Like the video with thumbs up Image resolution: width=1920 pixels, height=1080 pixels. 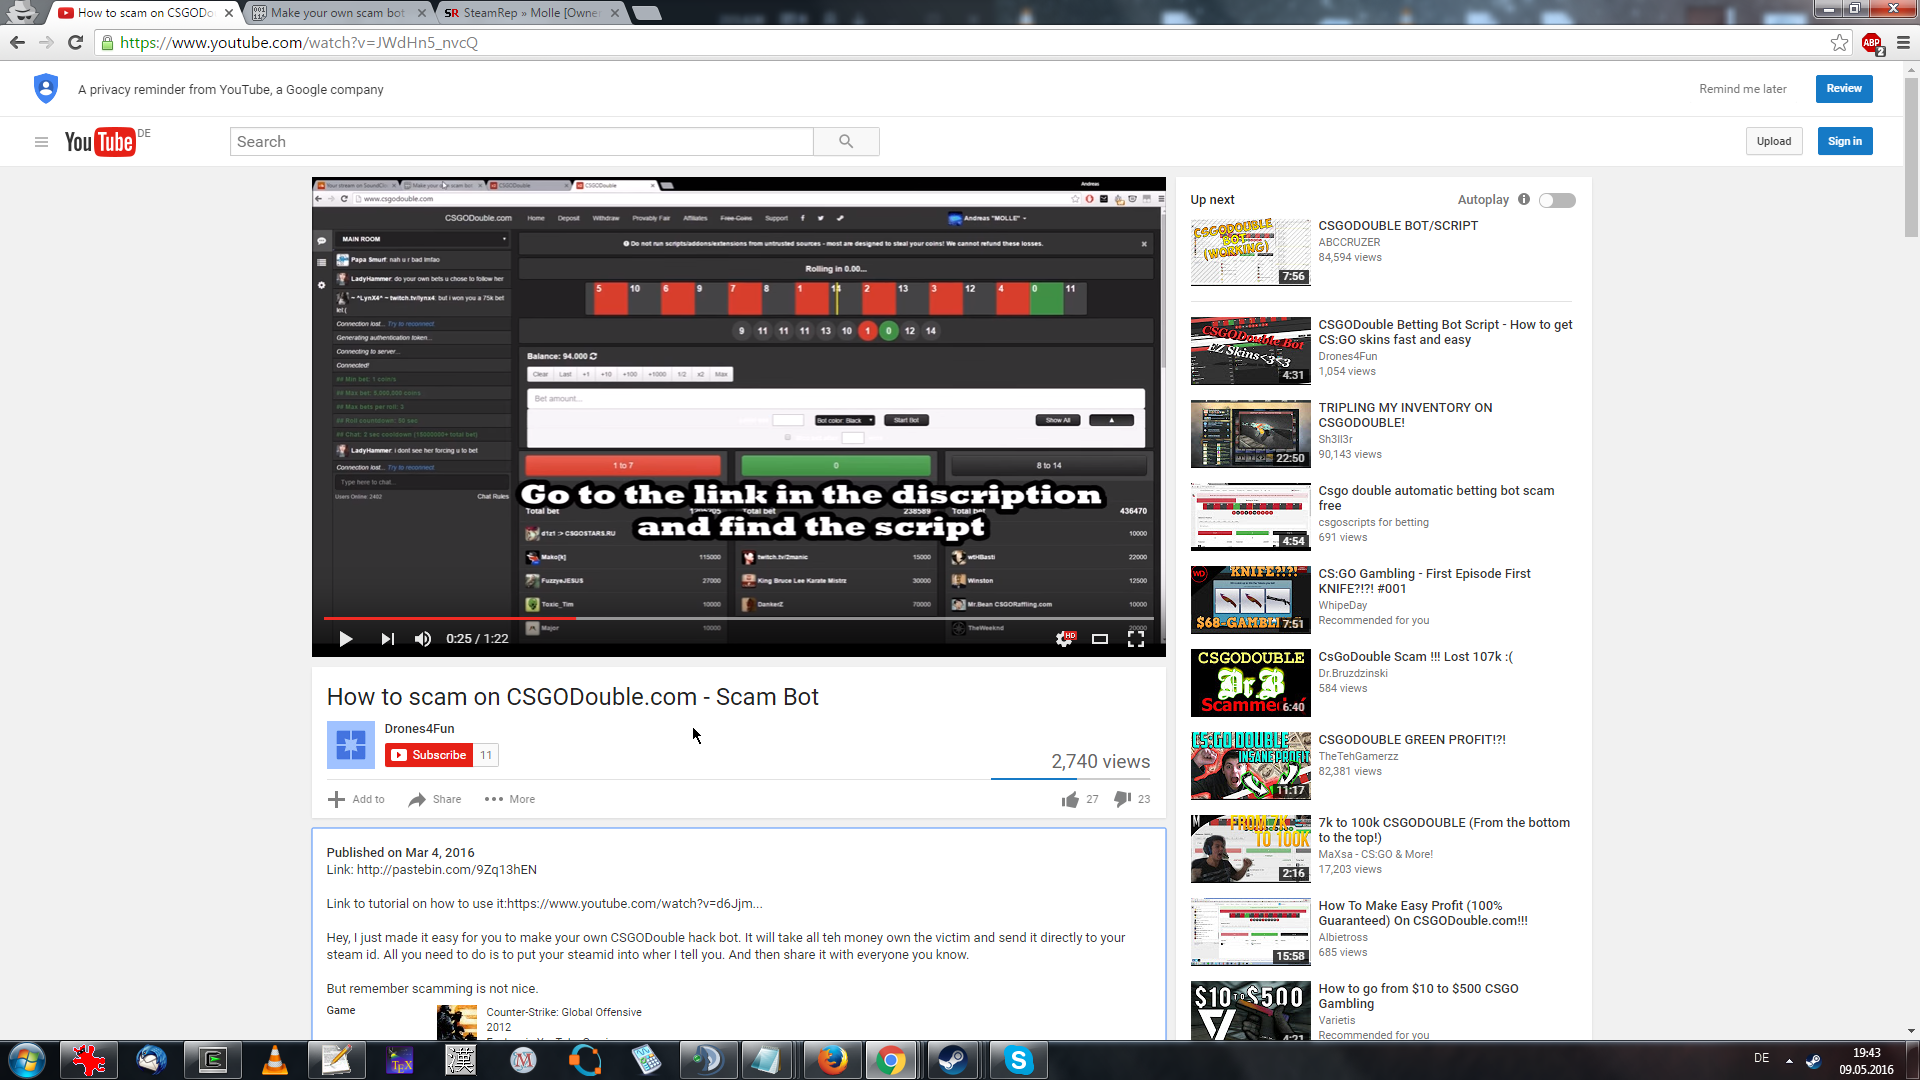(1071, 799)
